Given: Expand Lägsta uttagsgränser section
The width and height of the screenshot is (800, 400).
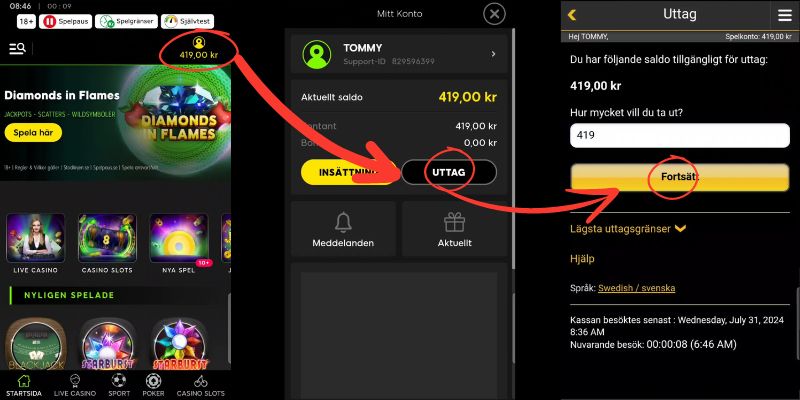Looking at the screenshot, I should coord(628,229).
